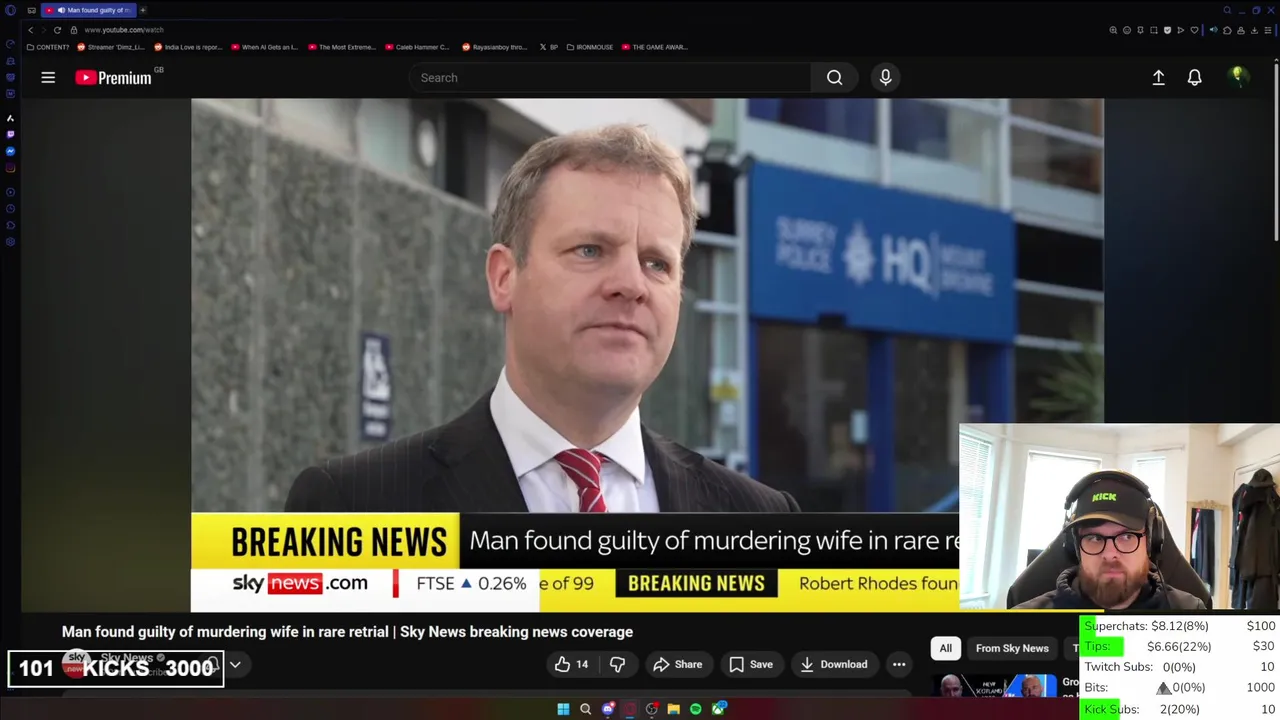The width and height of the screenshot is (1280, 720).
Task: Reload the current page
Action: (57, 30)
